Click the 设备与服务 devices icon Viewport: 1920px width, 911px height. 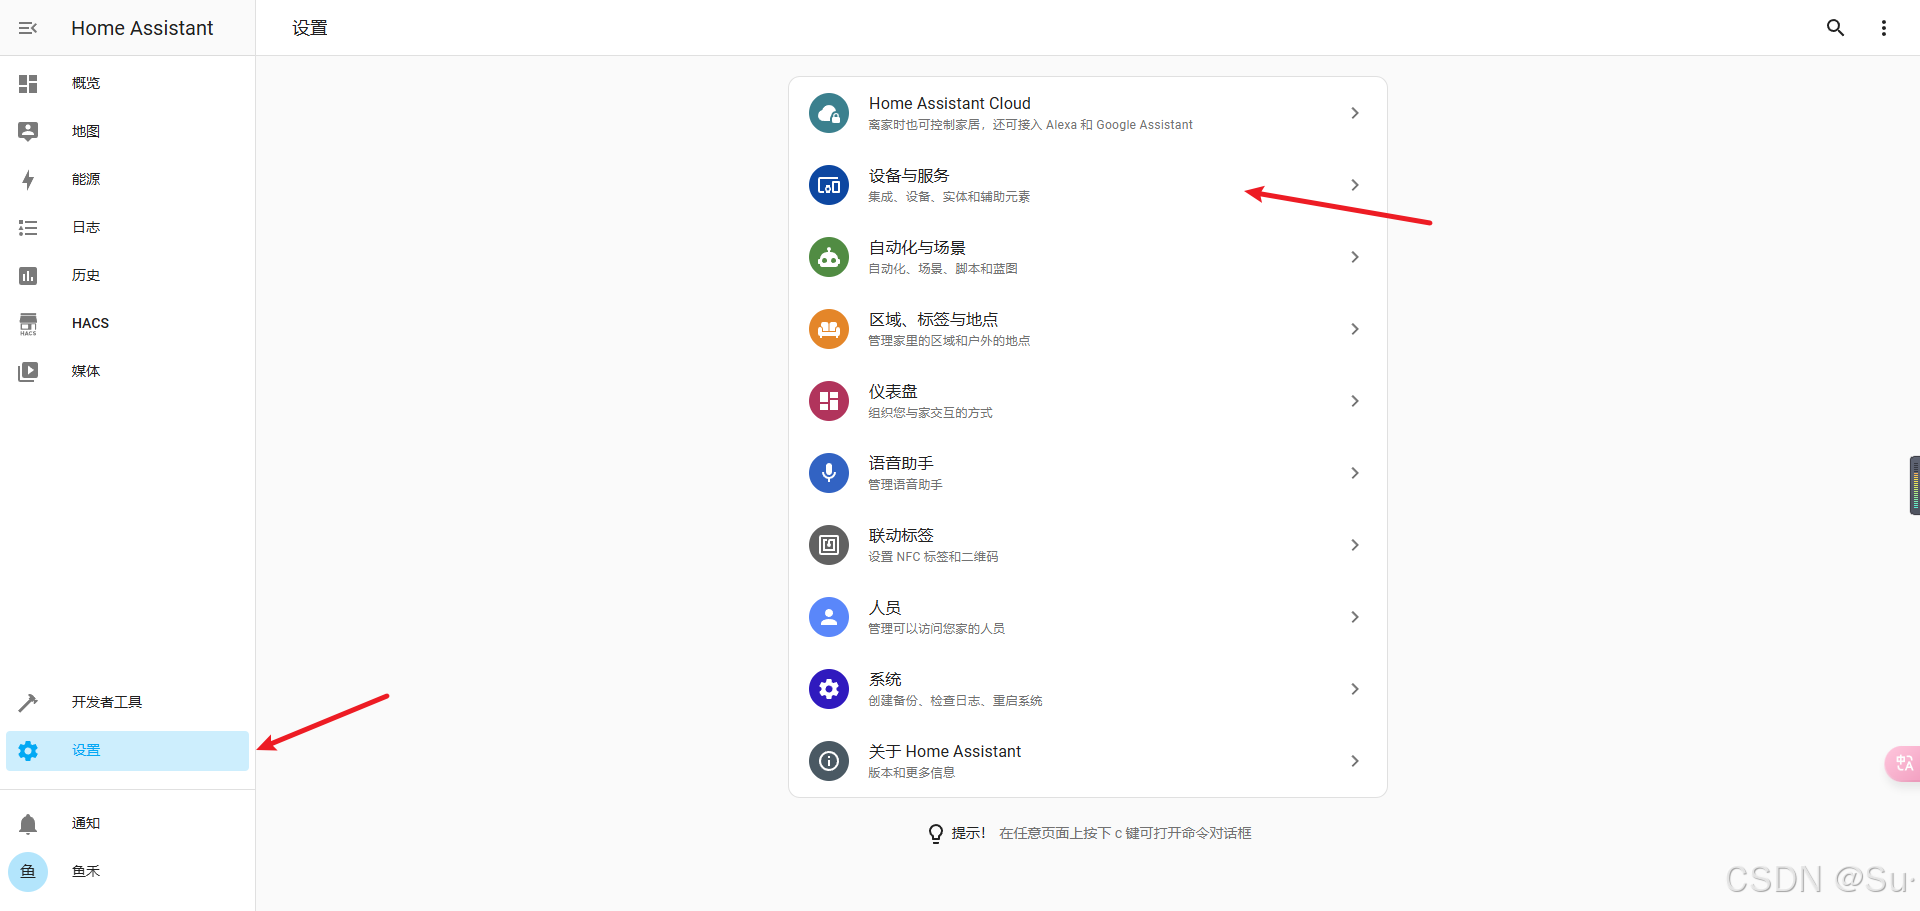coord(829,185)
